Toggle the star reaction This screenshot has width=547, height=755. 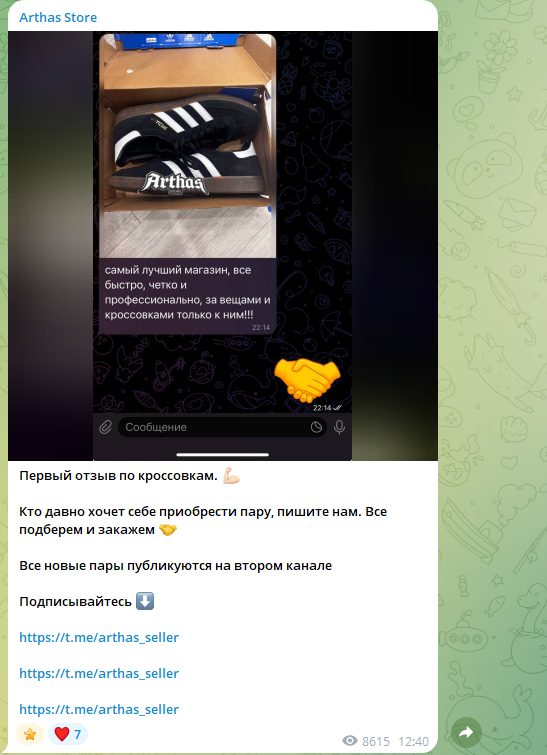point(30,734)
